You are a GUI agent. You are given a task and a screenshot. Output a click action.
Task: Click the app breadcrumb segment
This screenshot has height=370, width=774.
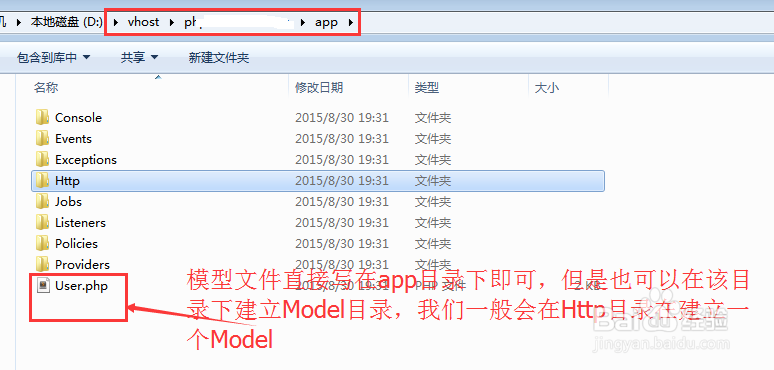[x=326, y=22]
